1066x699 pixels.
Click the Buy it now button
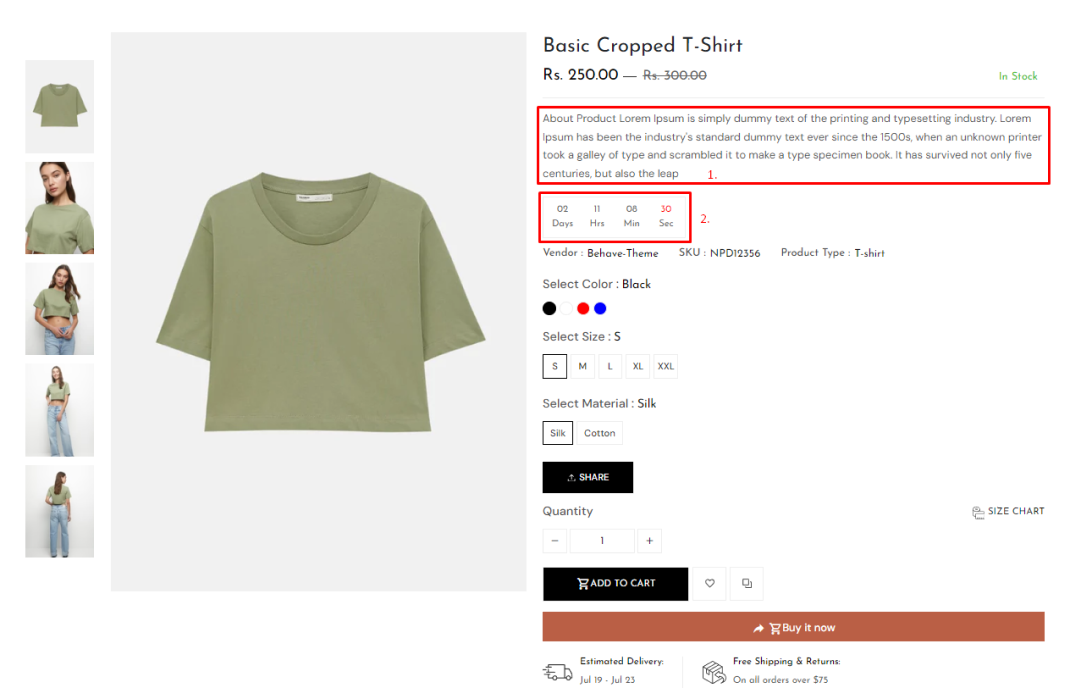(793, 627)
